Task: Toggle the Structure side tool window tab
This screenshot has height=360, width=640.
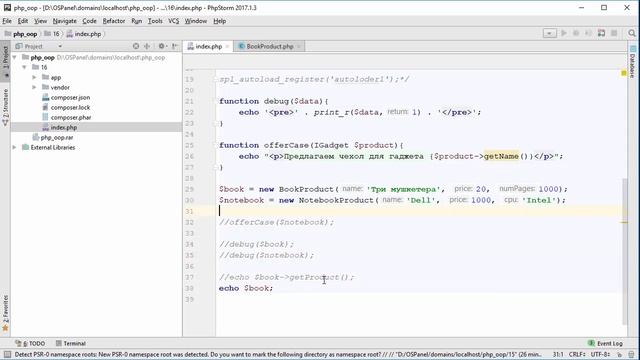Action: [x=5, y=107]
